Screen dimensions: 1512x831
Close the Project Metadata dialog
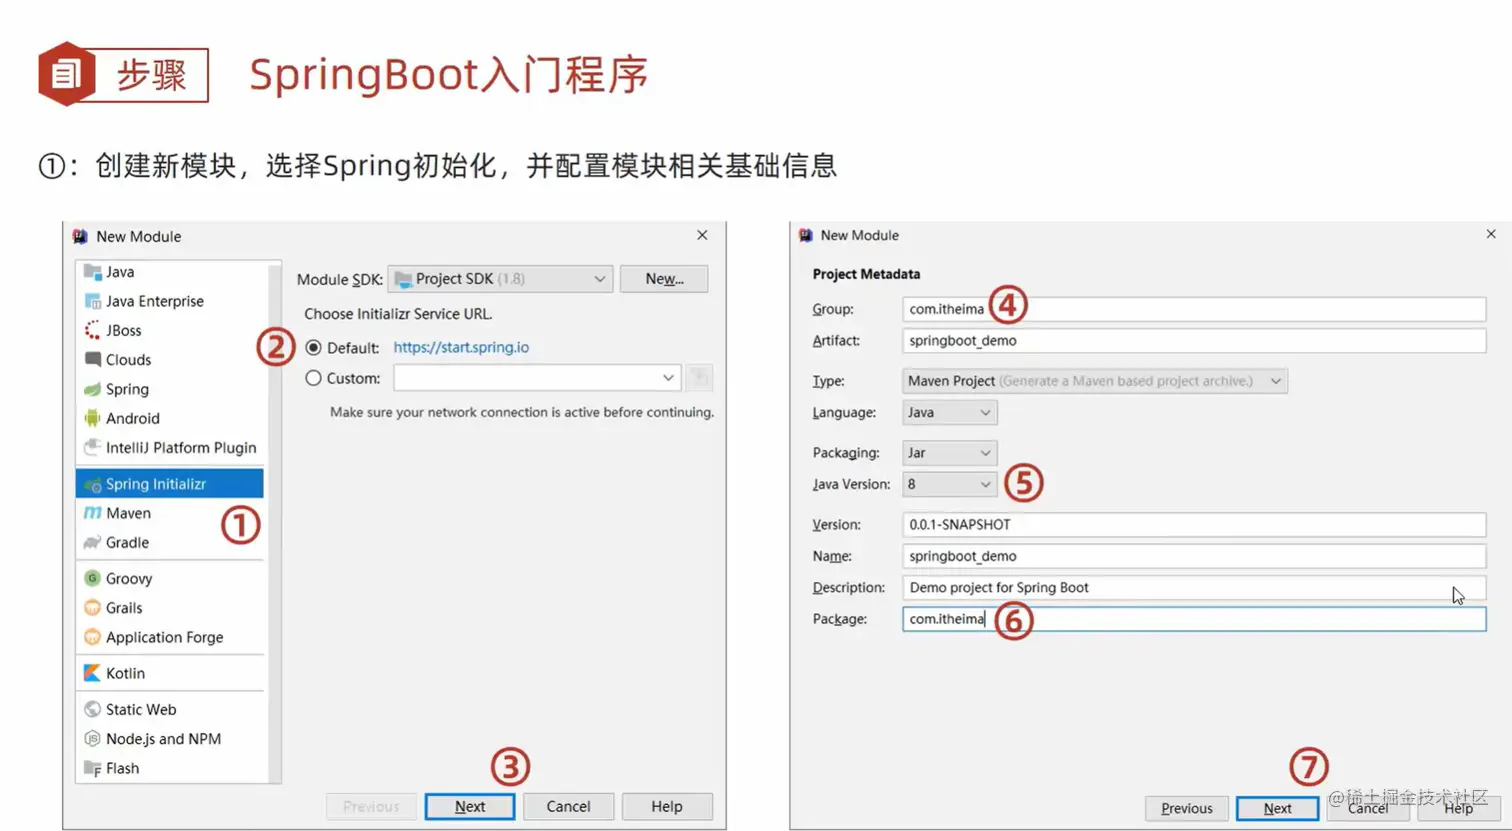(x=1491, y=234)
